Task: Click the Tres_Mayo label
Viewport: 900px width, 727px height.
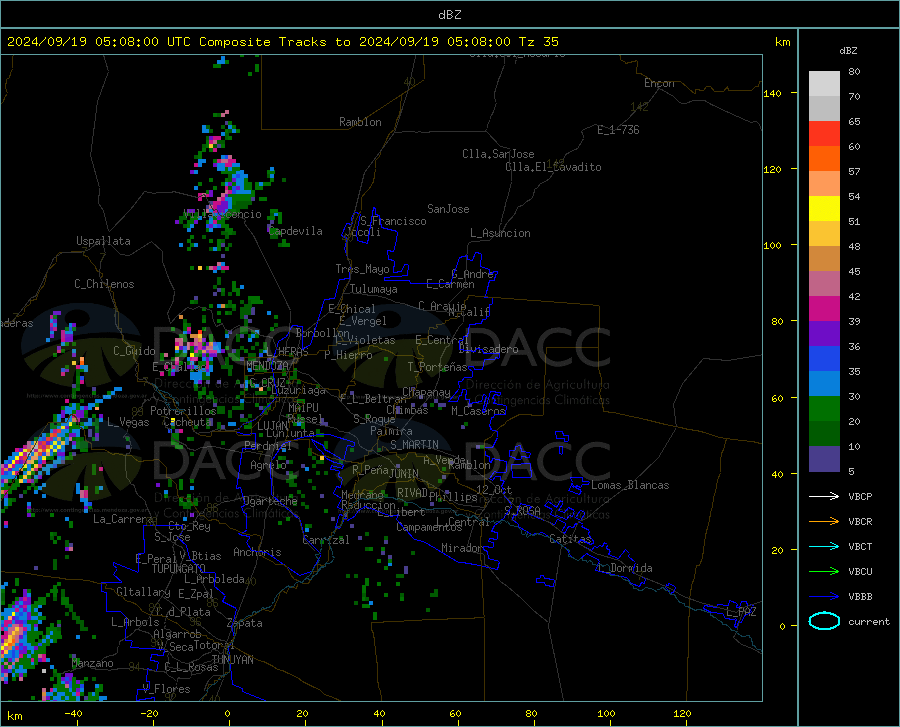Action: coord(362,269)
